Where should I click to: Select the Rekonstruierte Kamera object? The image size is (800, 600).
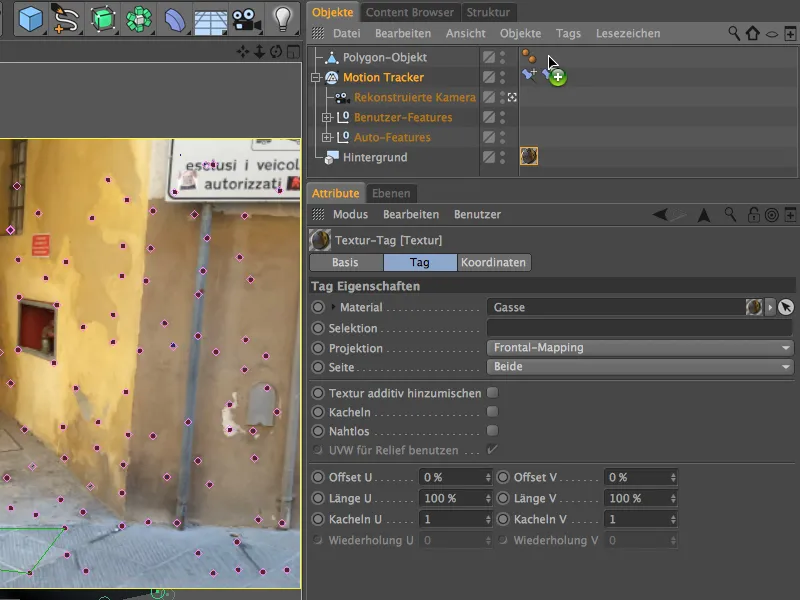[x=415, y=97]
